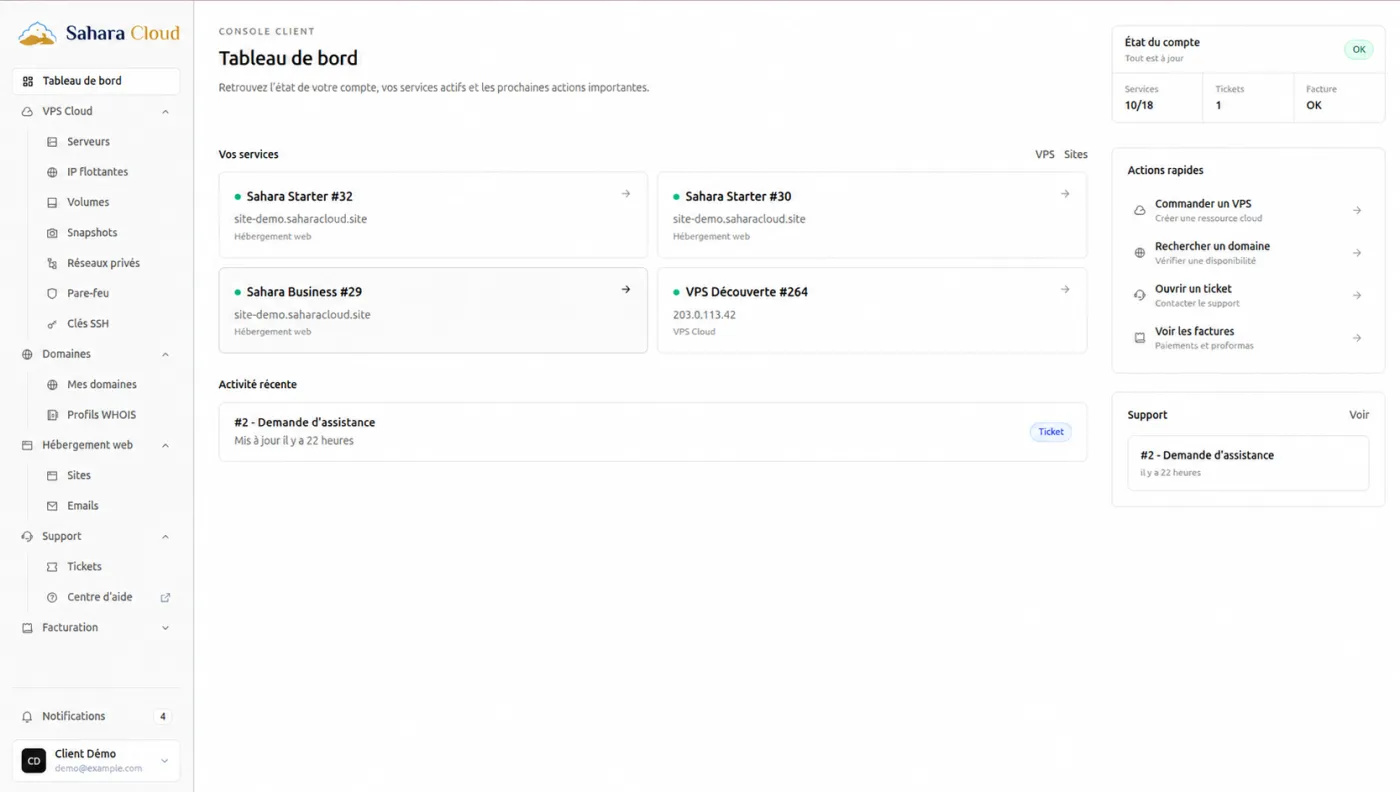
Task: Open the Client Démo account dropdown
Action: coord(96,761)
